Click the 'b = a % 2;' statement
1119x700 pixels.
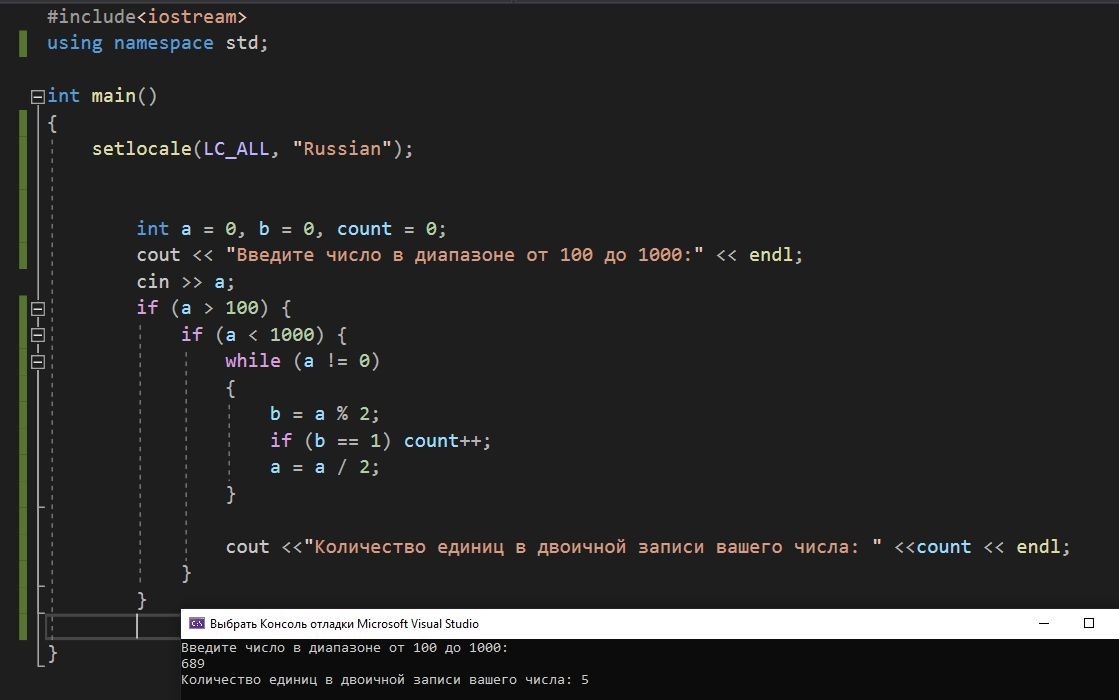pyautogui.click(x=325, y=414)
